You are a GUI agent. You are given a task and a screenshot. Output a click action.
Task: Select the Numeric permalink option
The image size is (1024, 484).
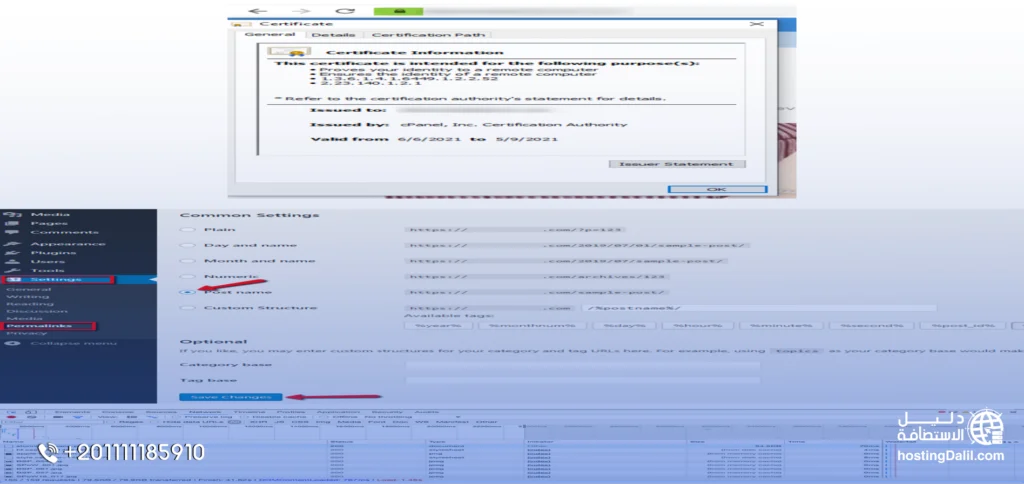pos(187,277)
